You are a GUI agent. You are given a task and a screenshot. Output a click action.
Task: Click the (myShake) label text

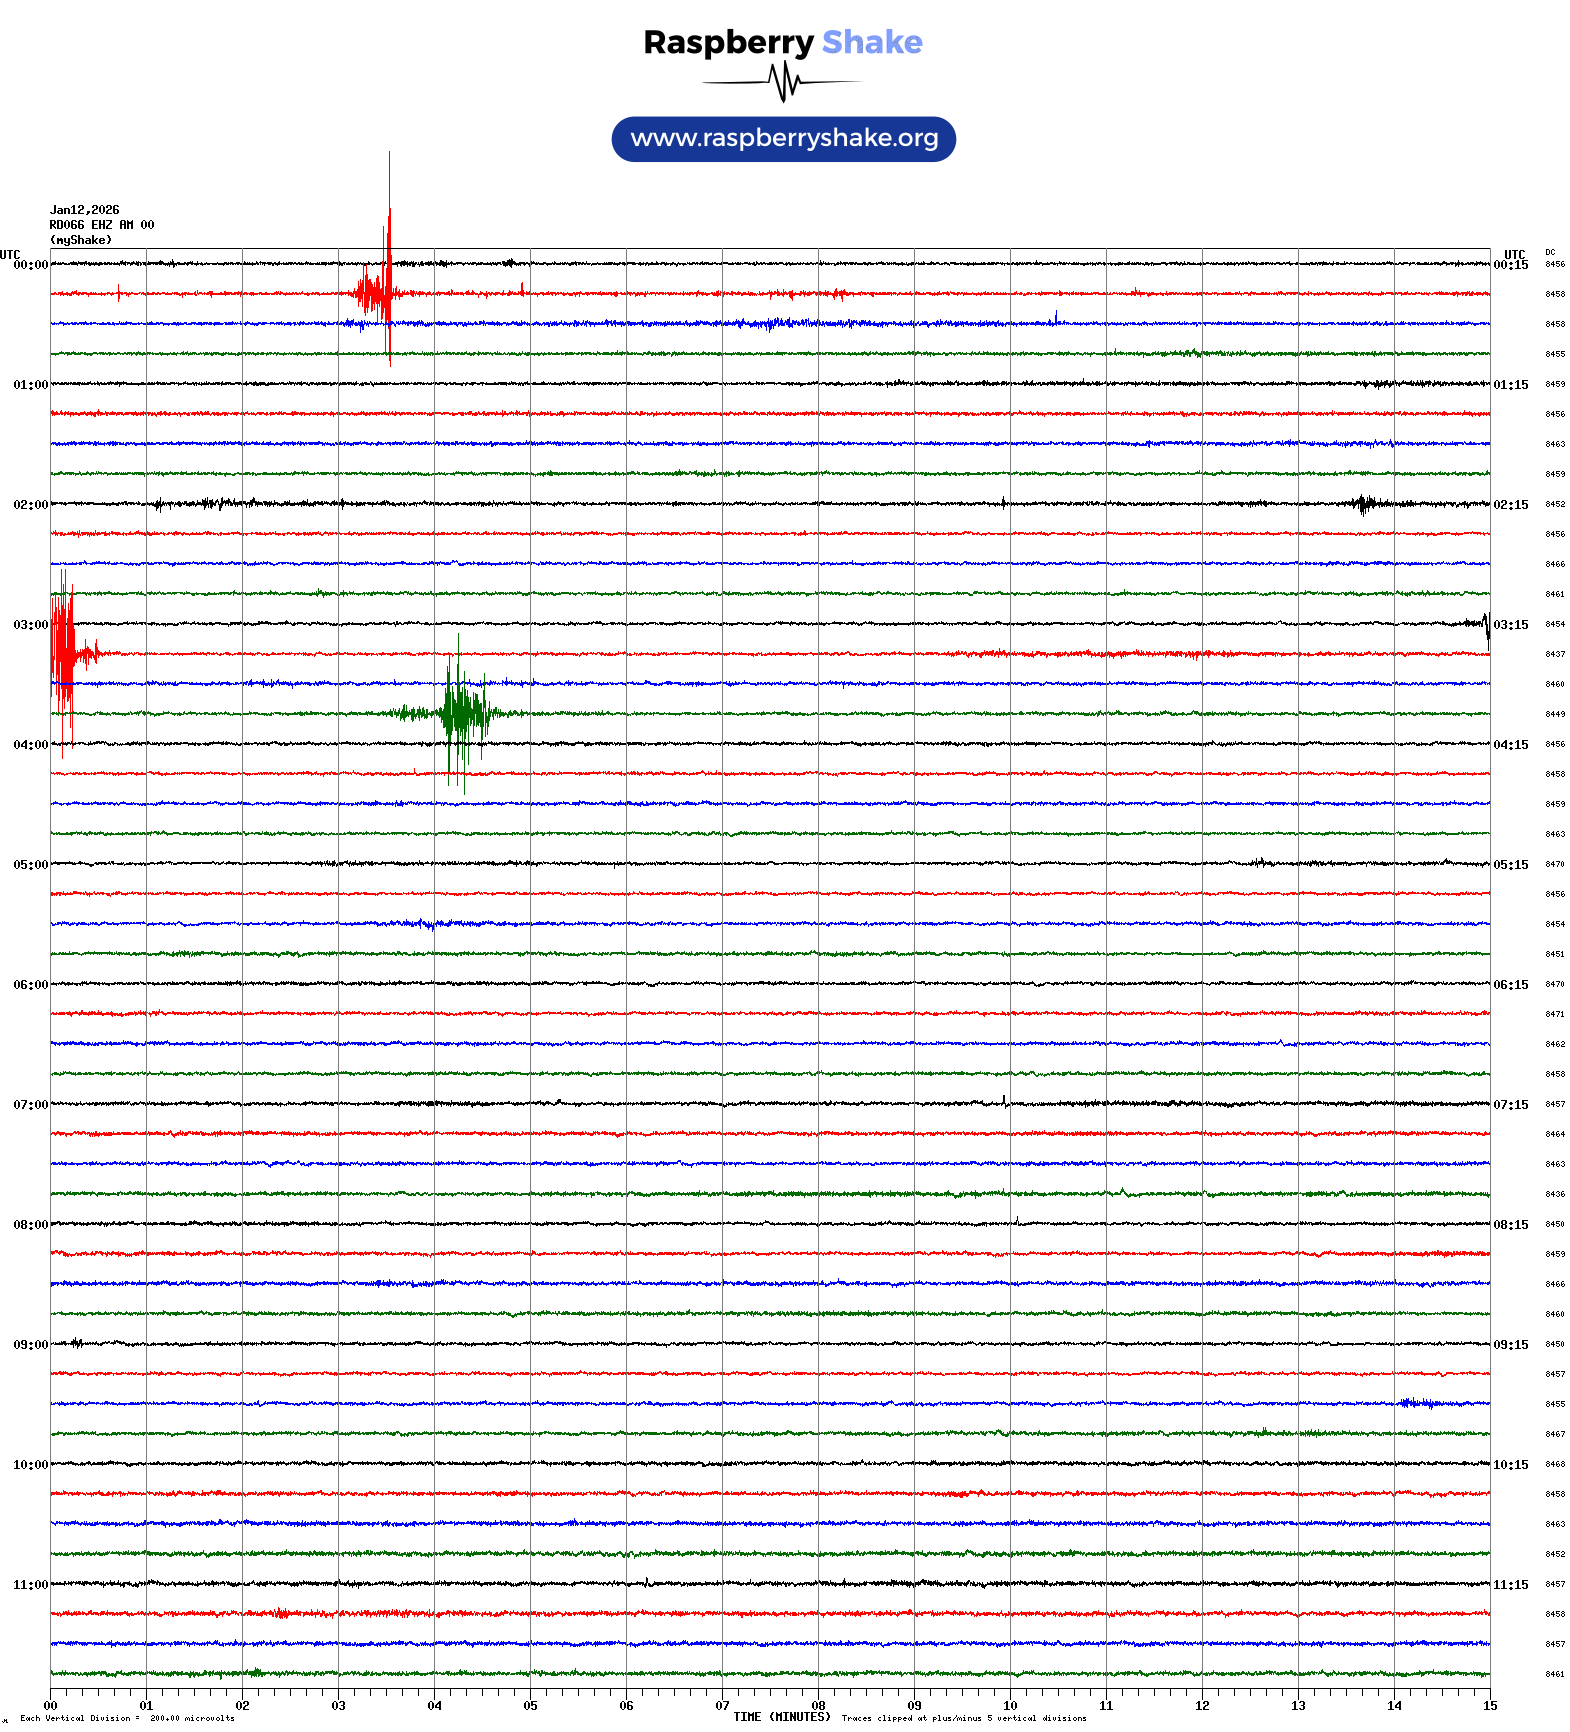point(81,240)
